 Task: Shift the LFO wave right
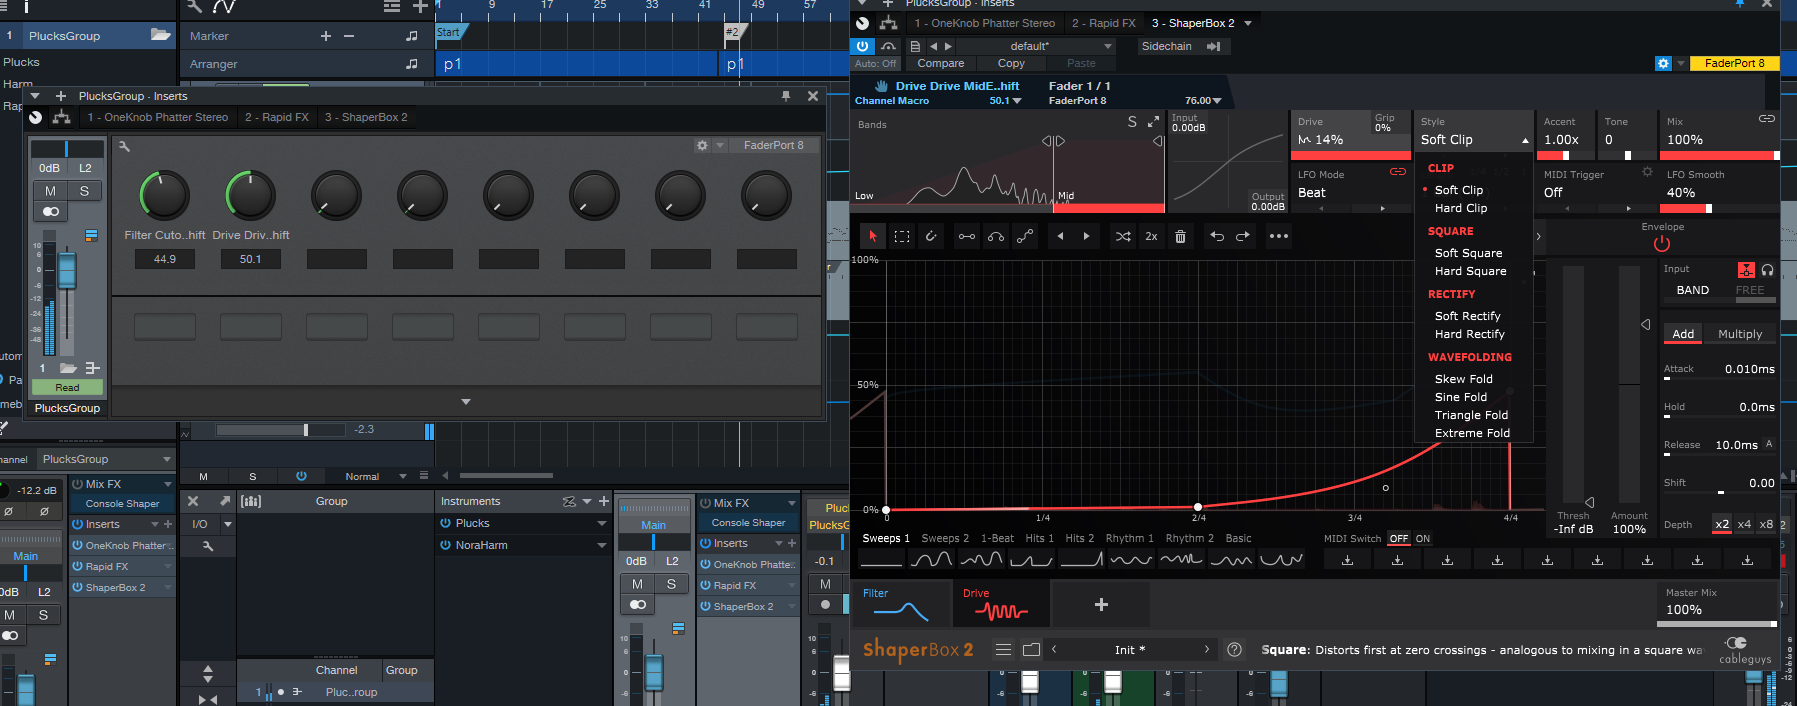click(1086, 237)
